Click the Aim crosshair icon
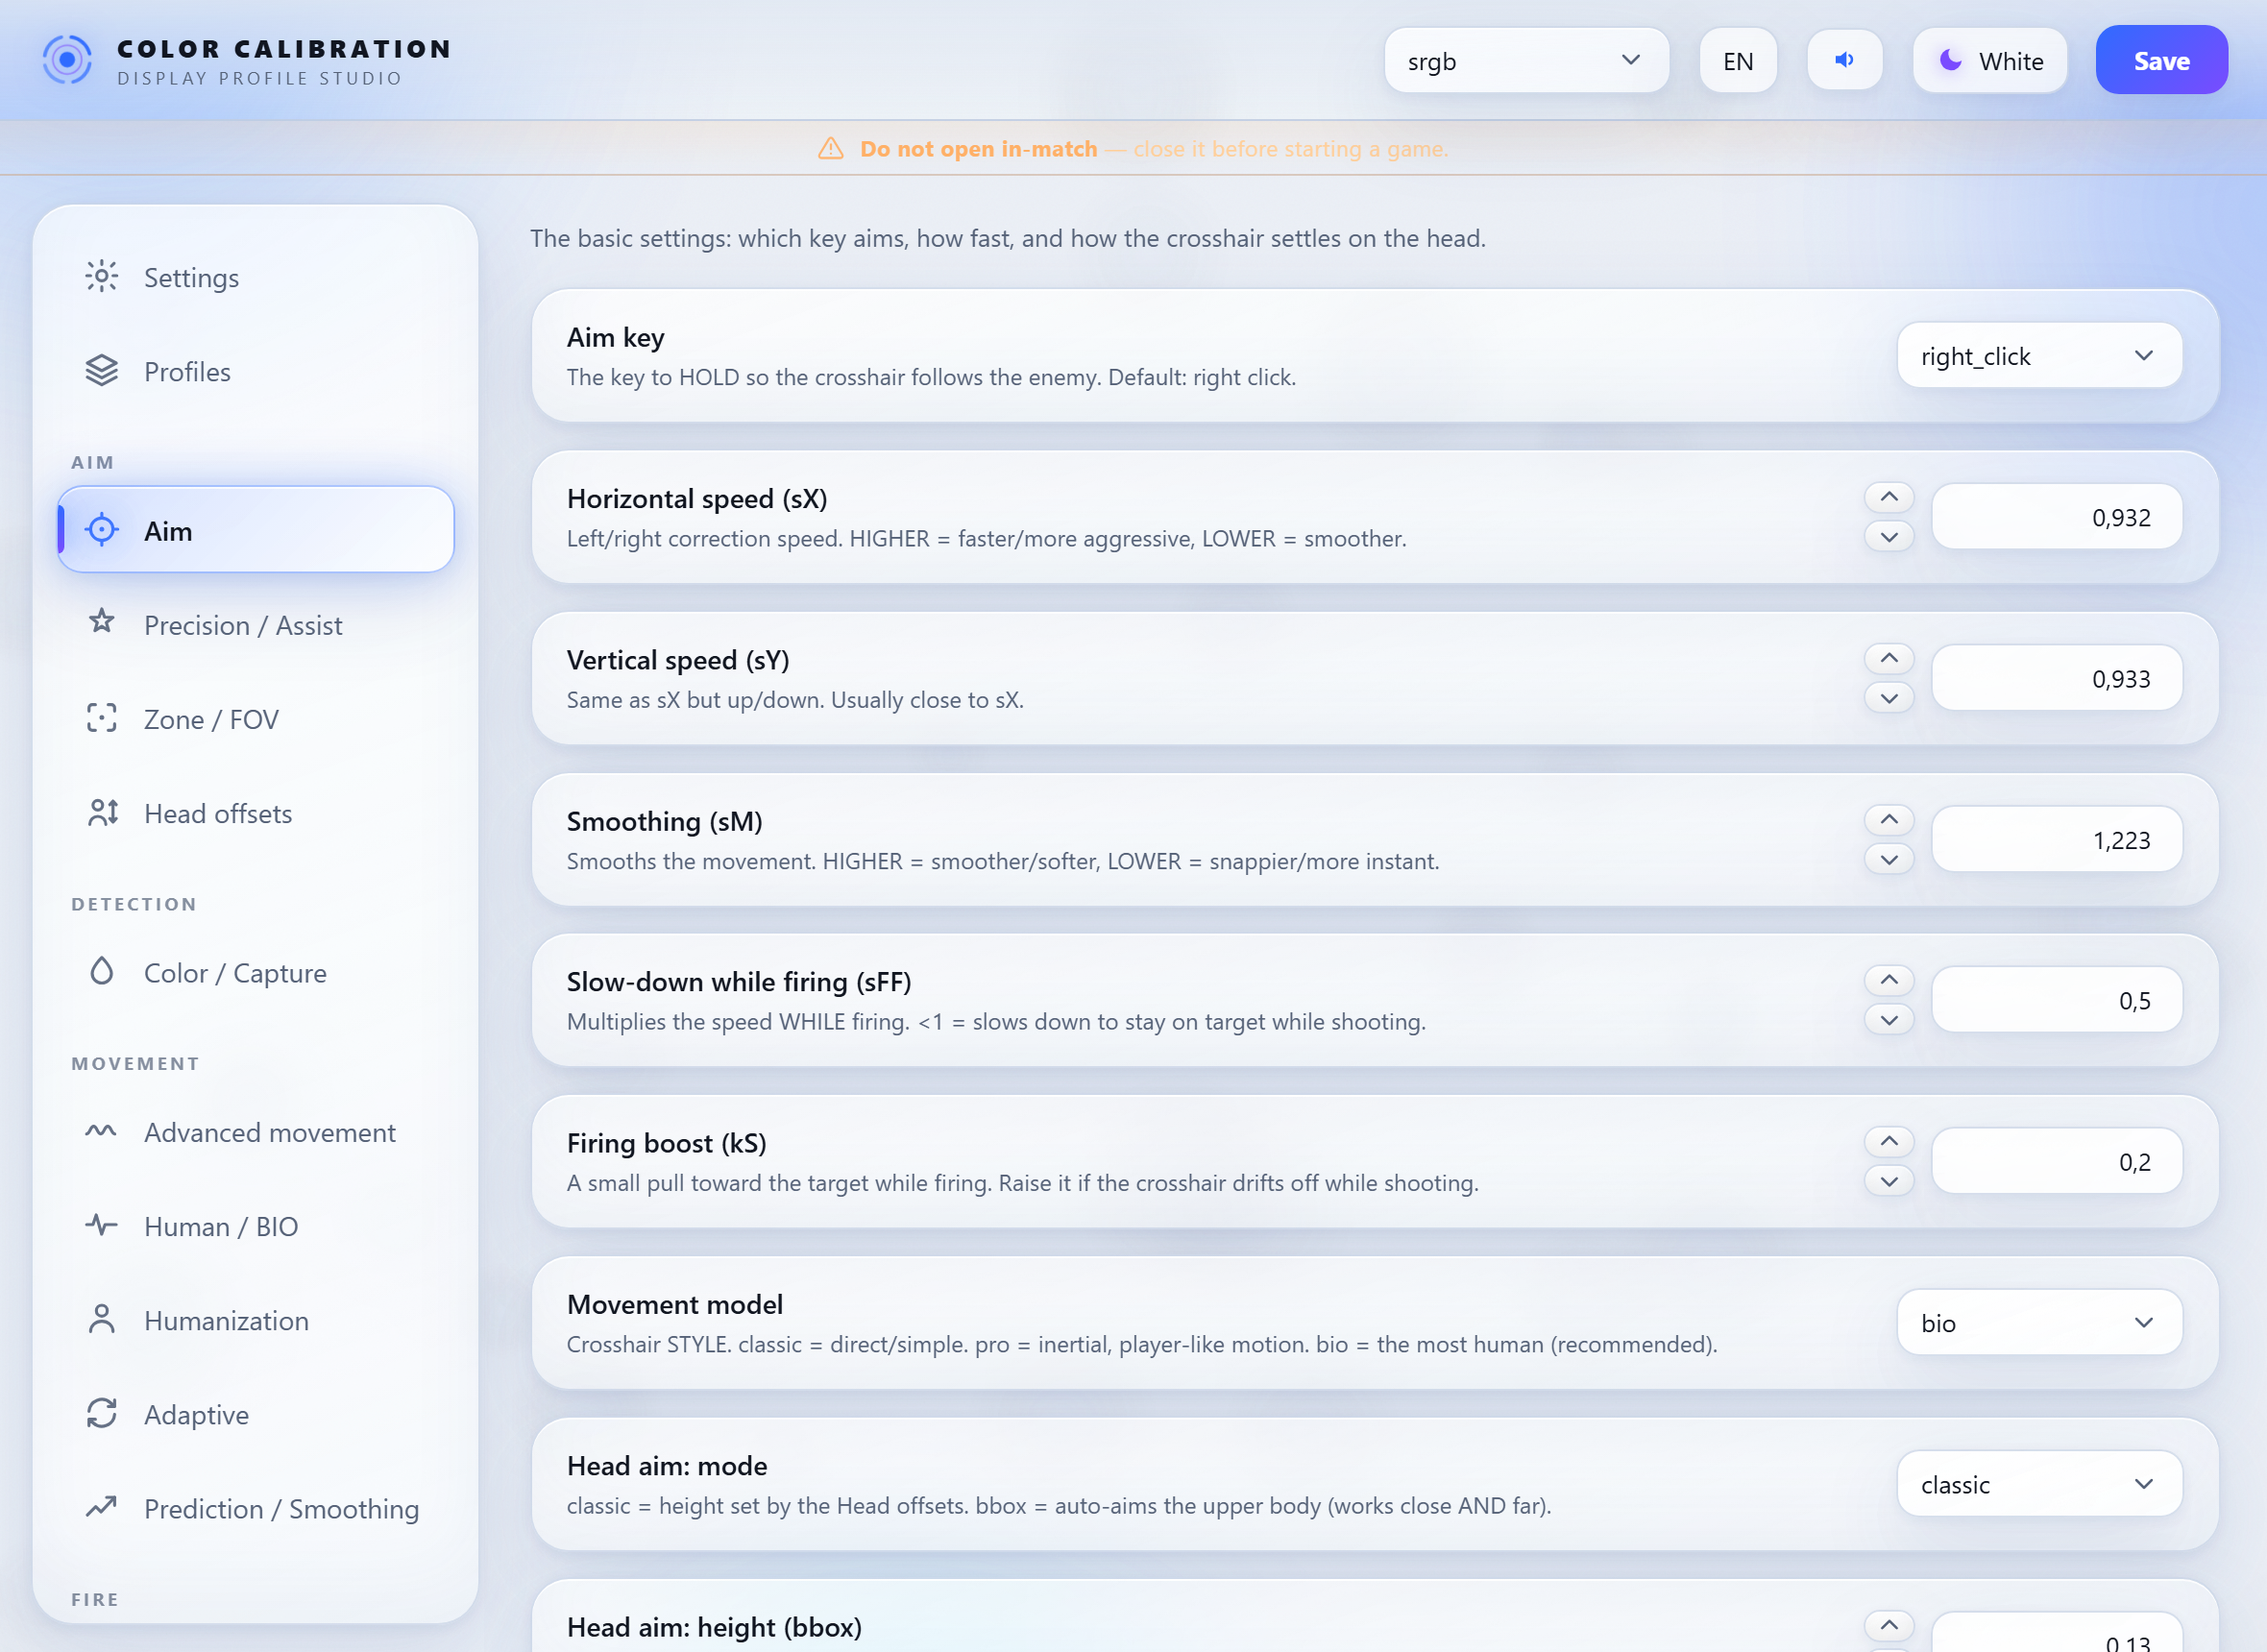The width and height of the screenshot is (2267, 1652). click(x=101, y=530)
